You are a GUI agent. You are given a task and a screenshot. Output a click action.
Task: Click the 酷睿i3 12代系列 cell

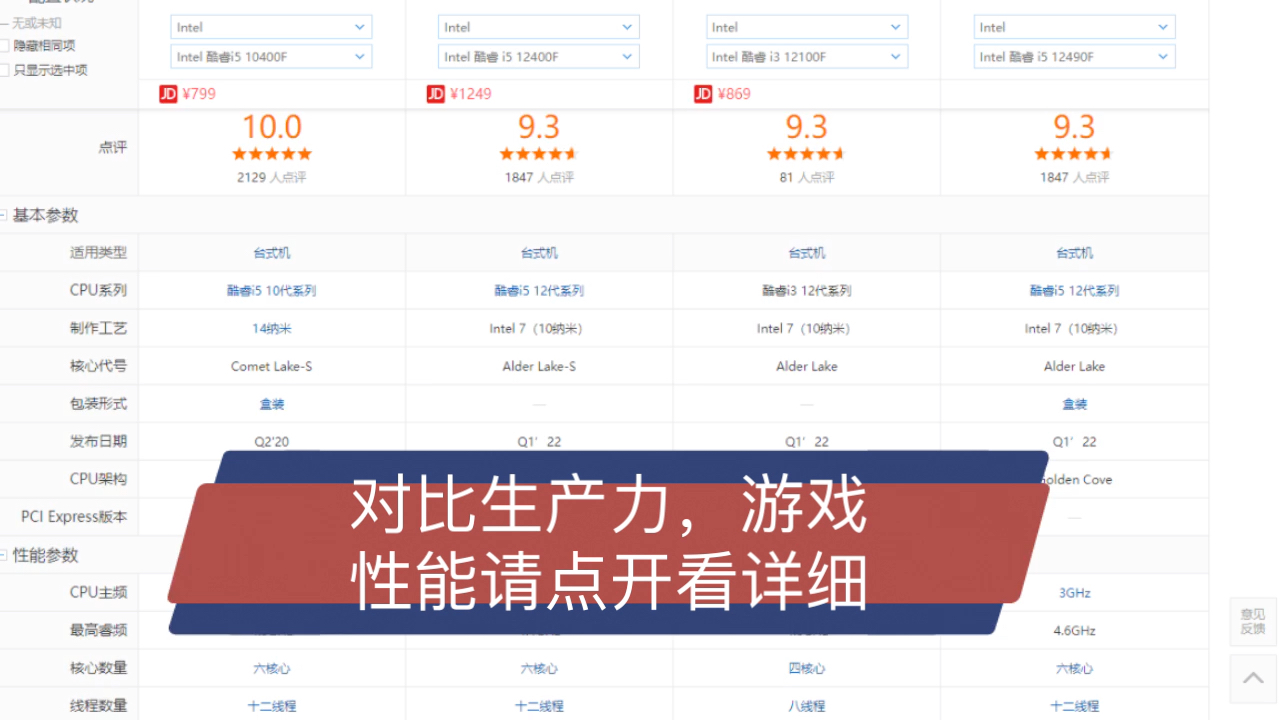click(x=806, y=291)
